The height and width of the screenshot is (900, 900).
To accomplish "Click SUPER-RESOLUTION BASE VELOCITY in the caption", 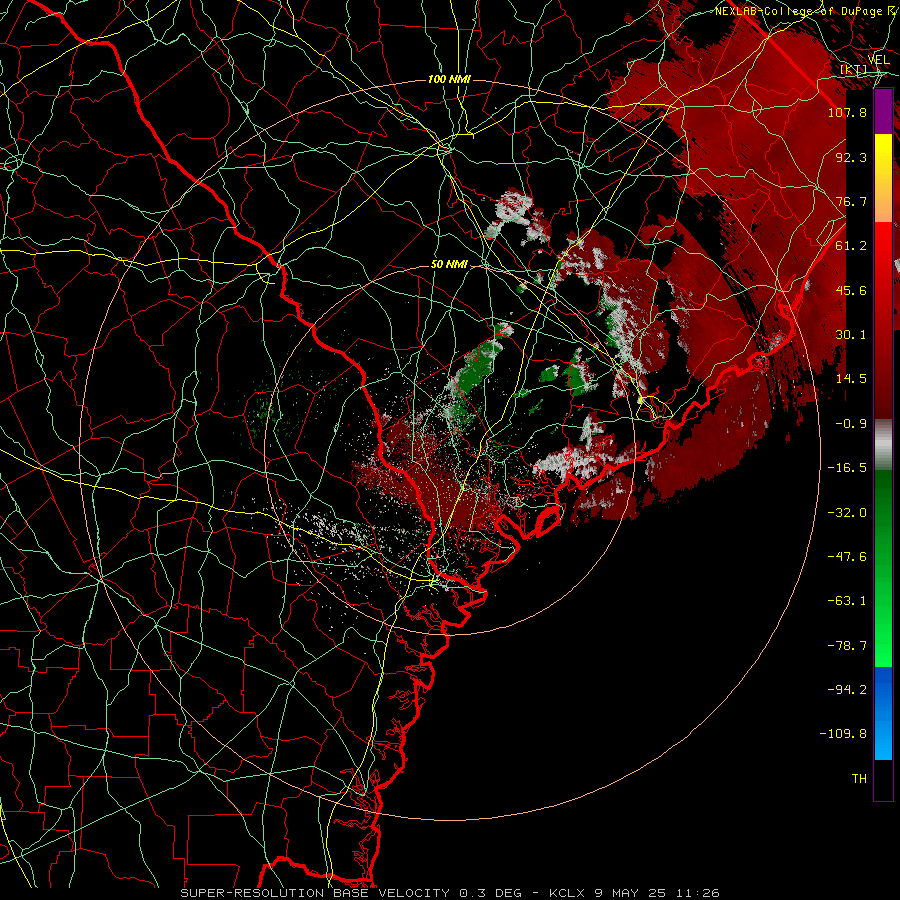I will point(315,893).
